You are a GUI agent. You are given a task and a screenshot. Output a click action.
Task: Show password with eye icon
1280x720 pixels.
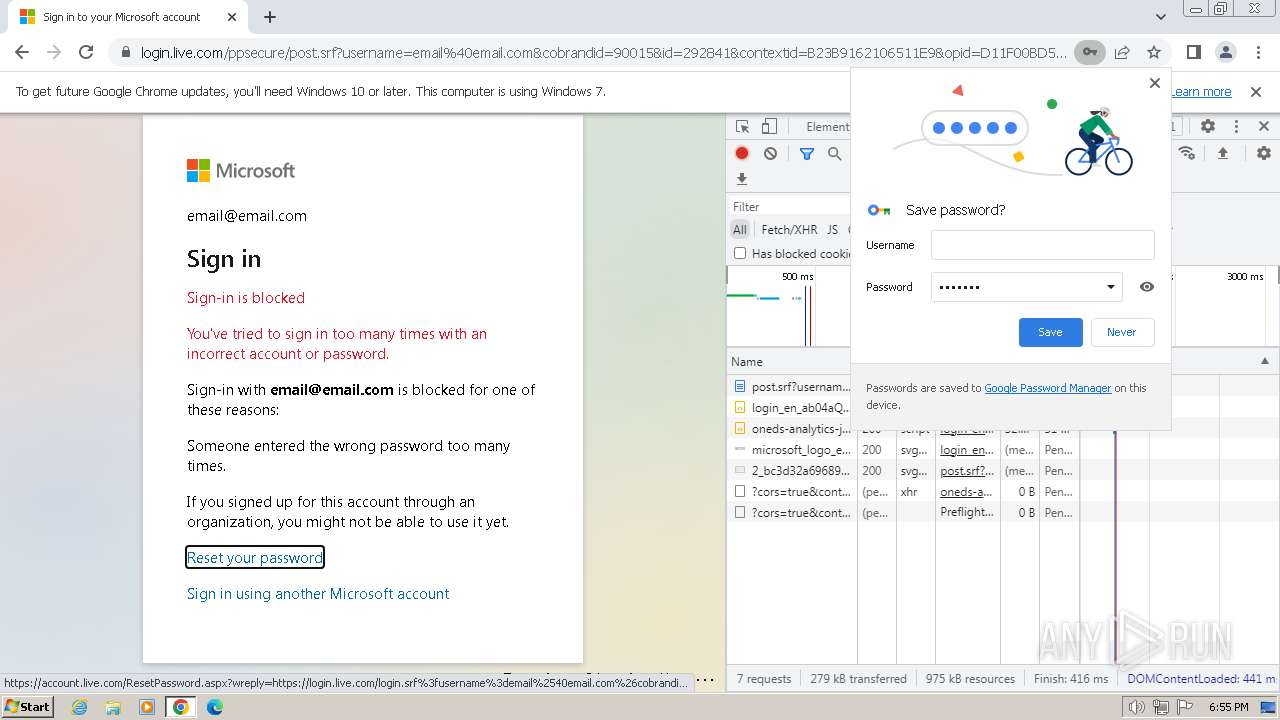click(x=1147, y=287)
